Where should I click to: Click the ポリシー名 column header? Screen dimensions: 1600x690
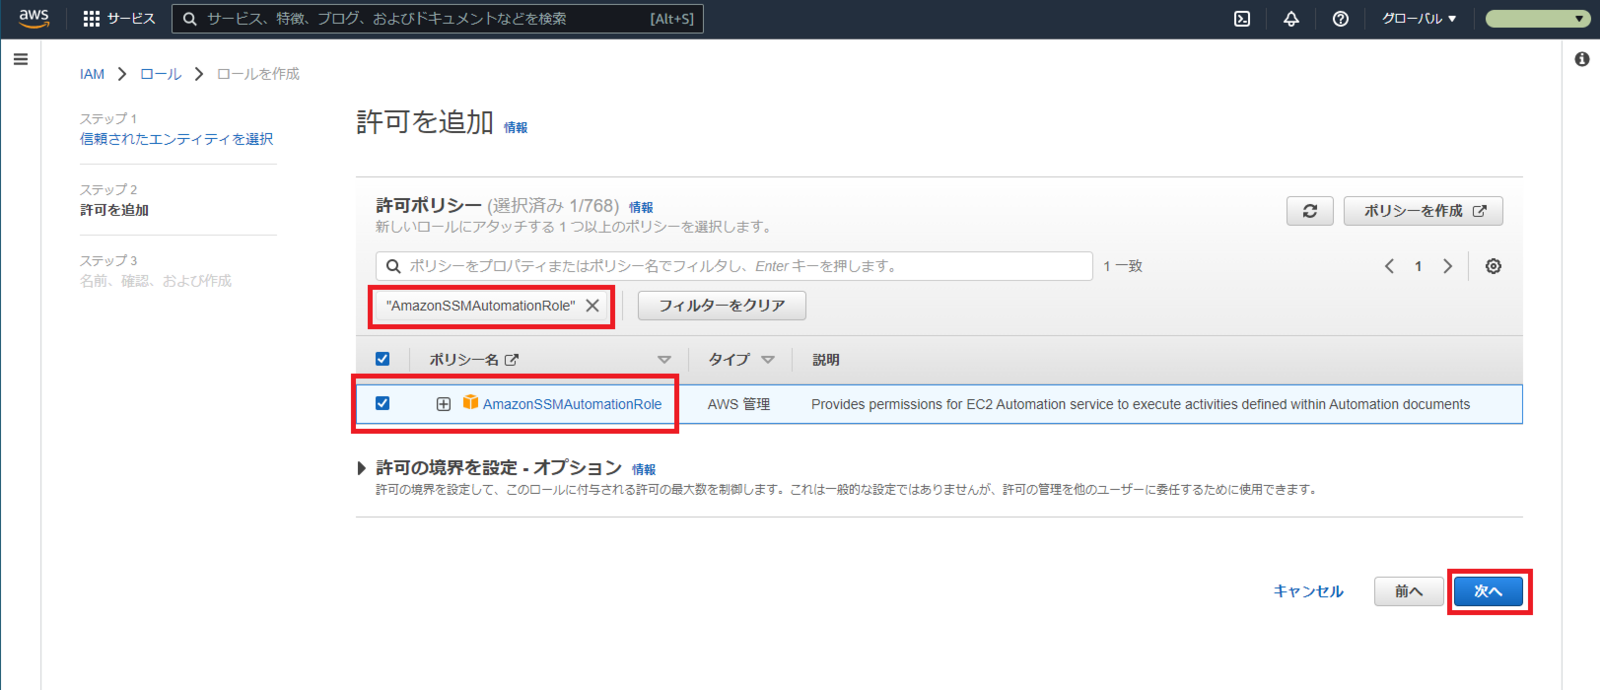[x=464, y=359]
